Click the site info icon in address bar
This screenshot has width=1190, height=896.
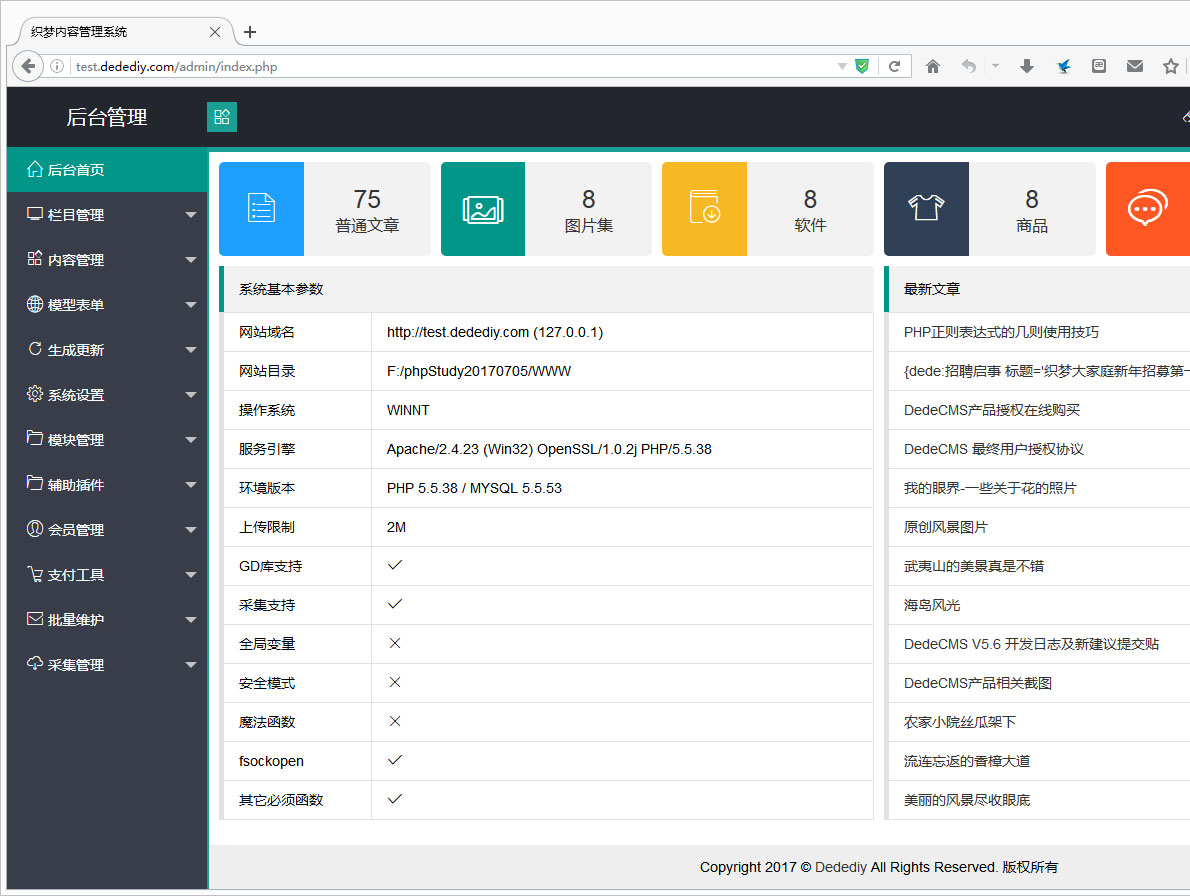click(x=57, y=66)
